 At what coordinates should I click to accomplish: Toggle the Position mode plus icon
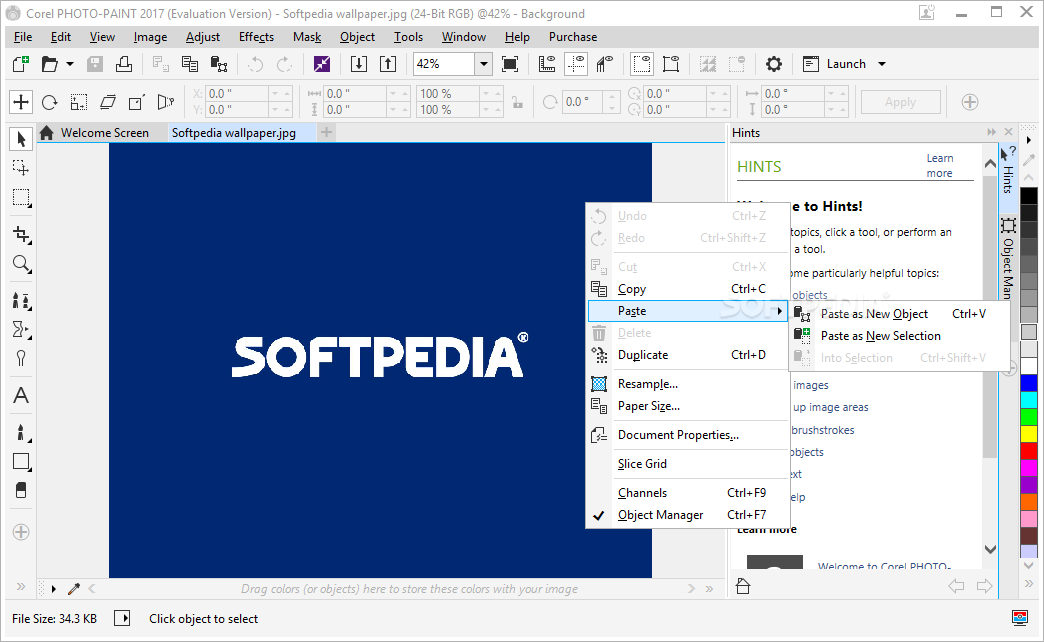21,102
